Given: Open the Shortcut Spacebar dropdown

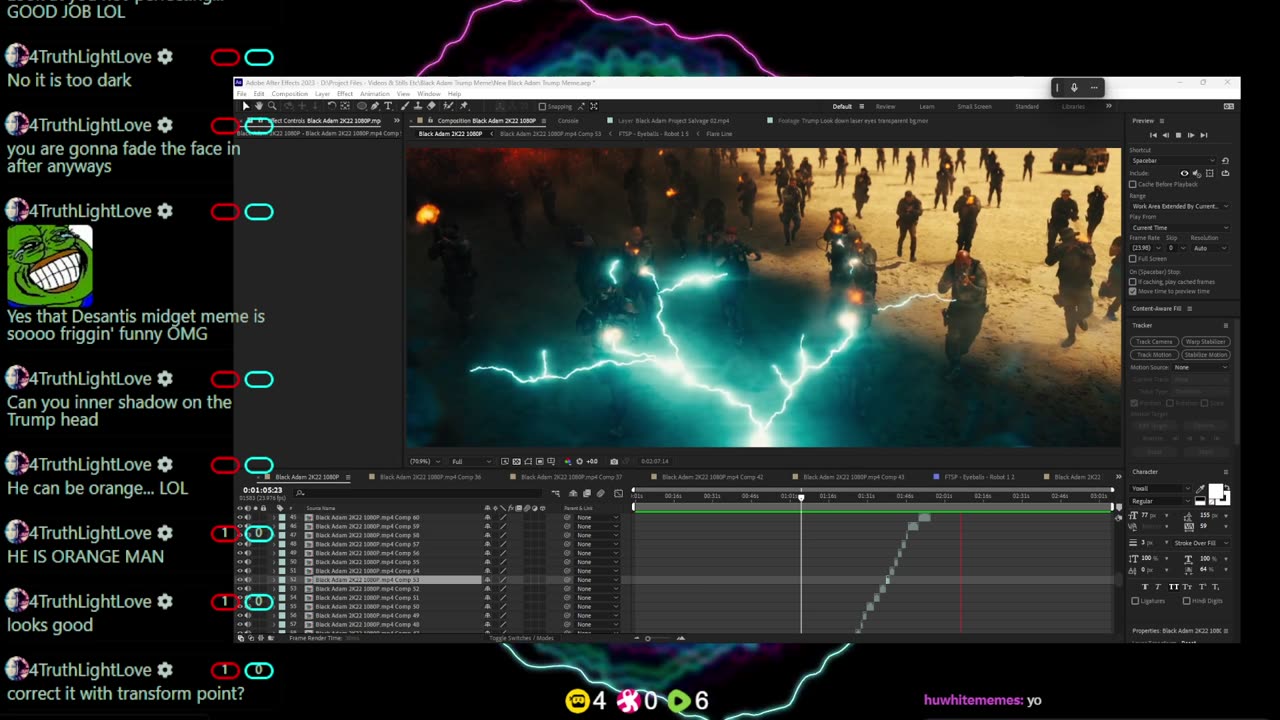Looking at the screenshot, I should (x=1173, y=161).
